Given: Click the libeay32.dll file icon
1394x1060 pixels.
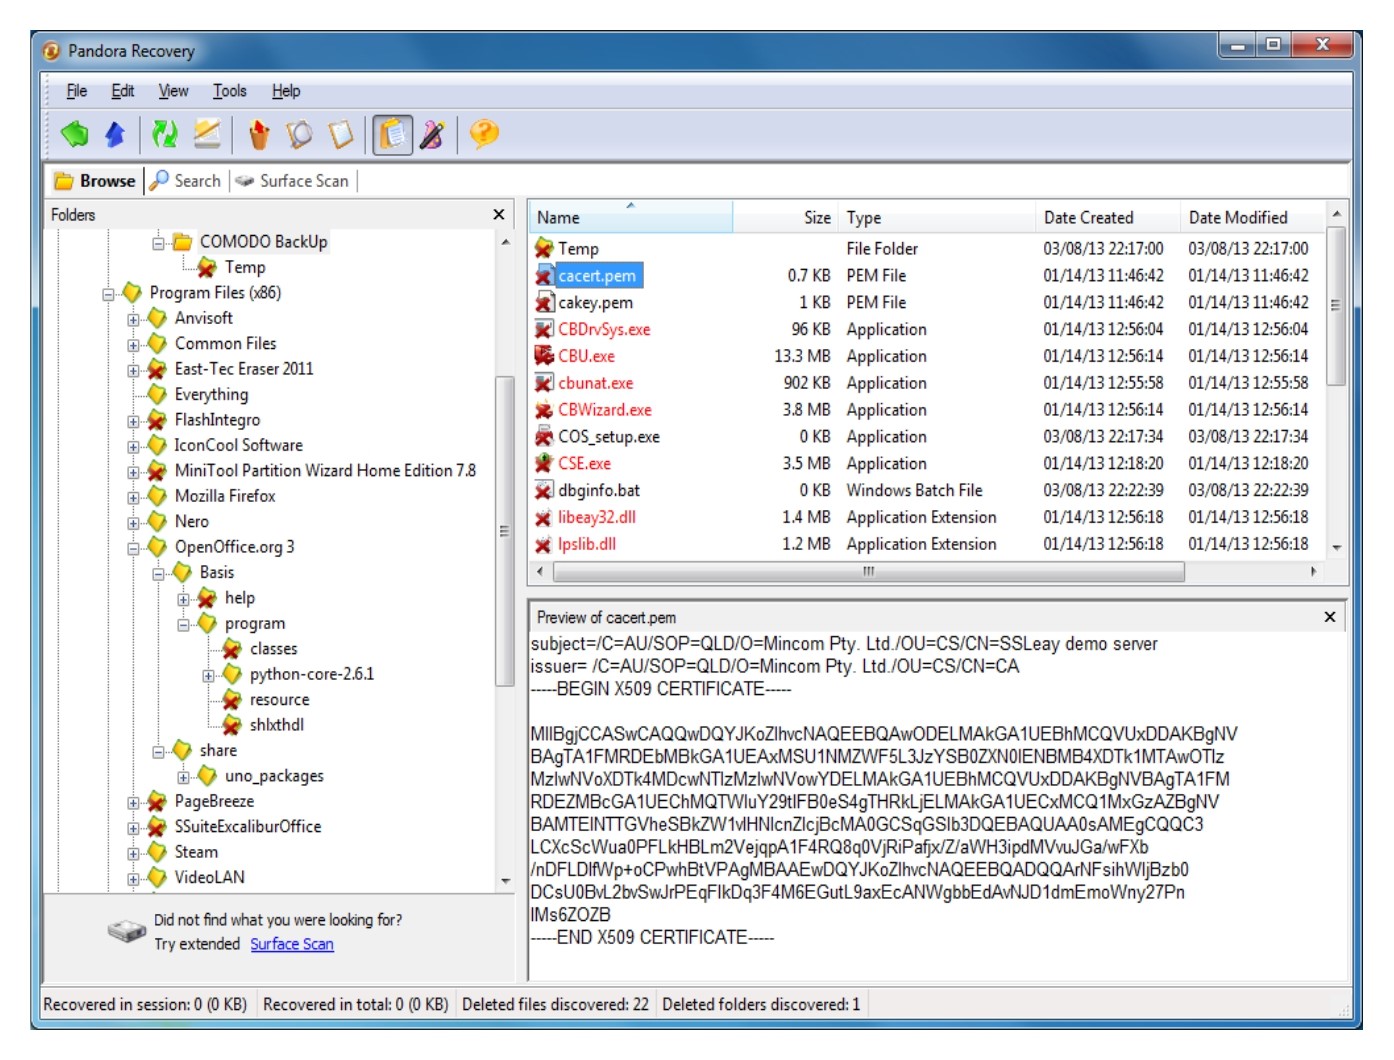Looking at the screenshot, I should pyautogui.click(x=544, y=517).
